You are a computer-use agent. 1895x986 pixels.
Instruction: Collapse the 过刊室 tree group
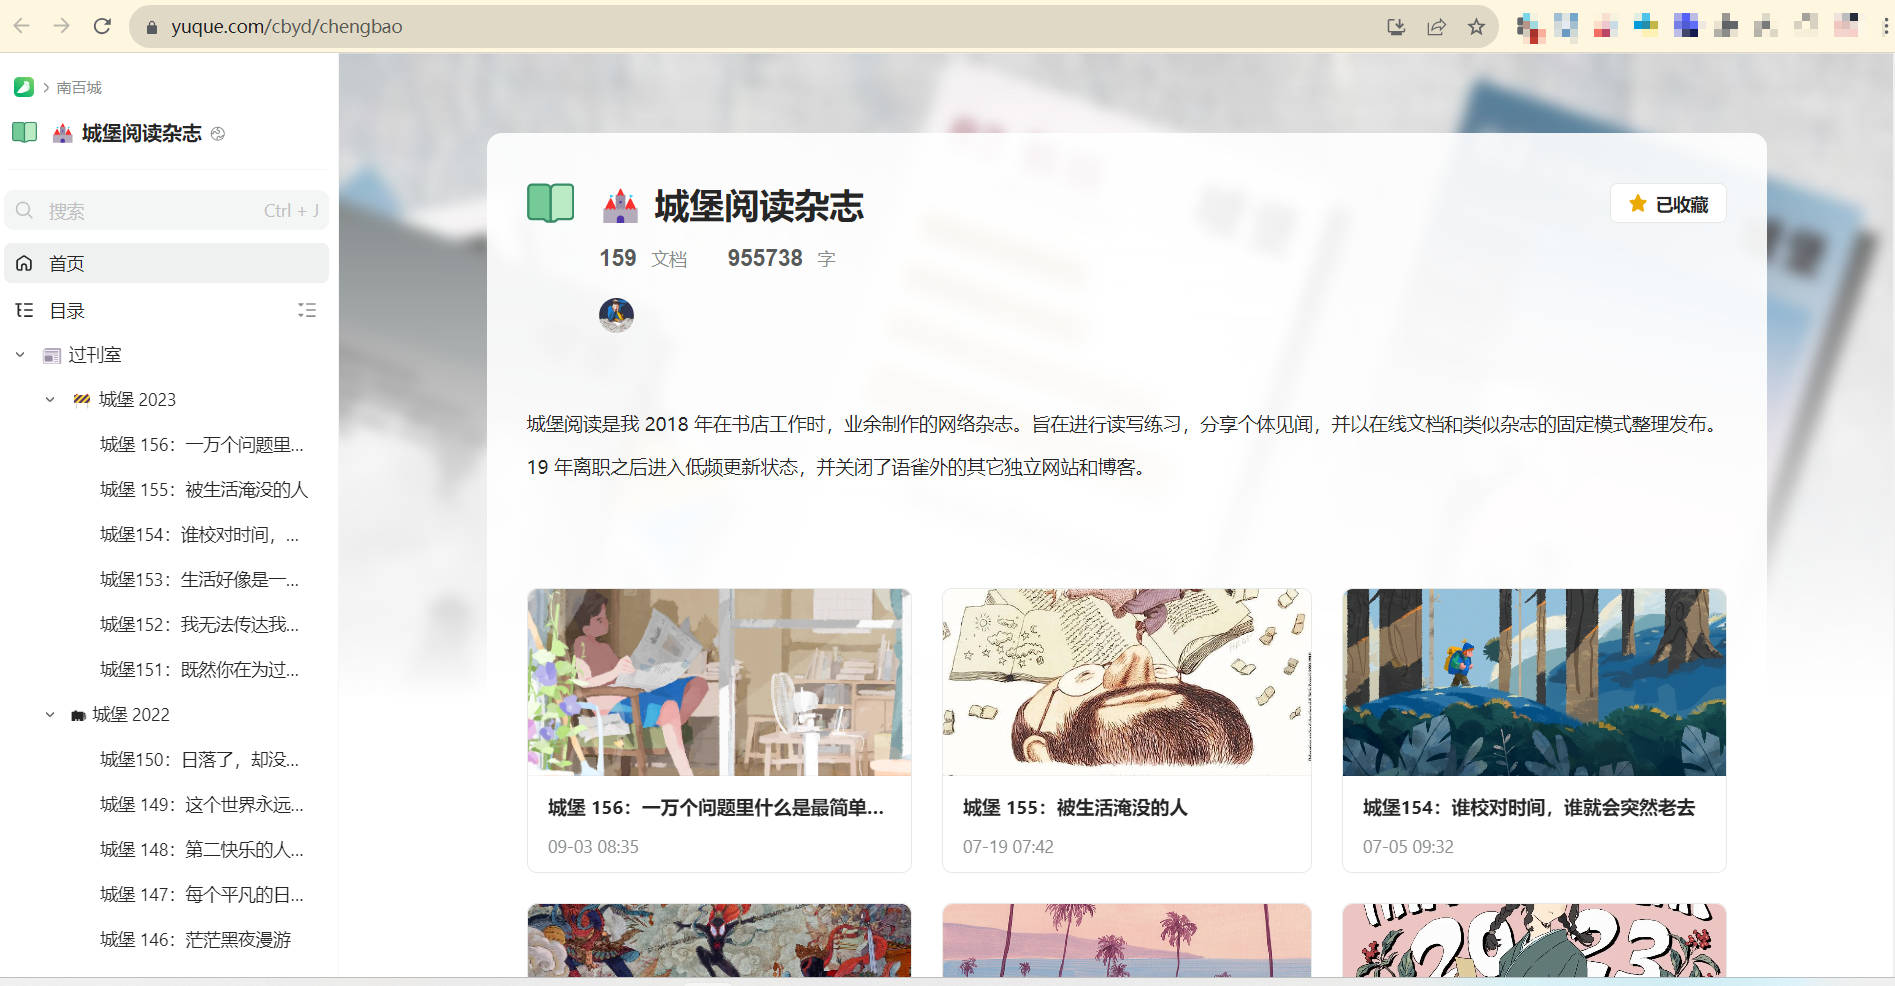[20, 355]
